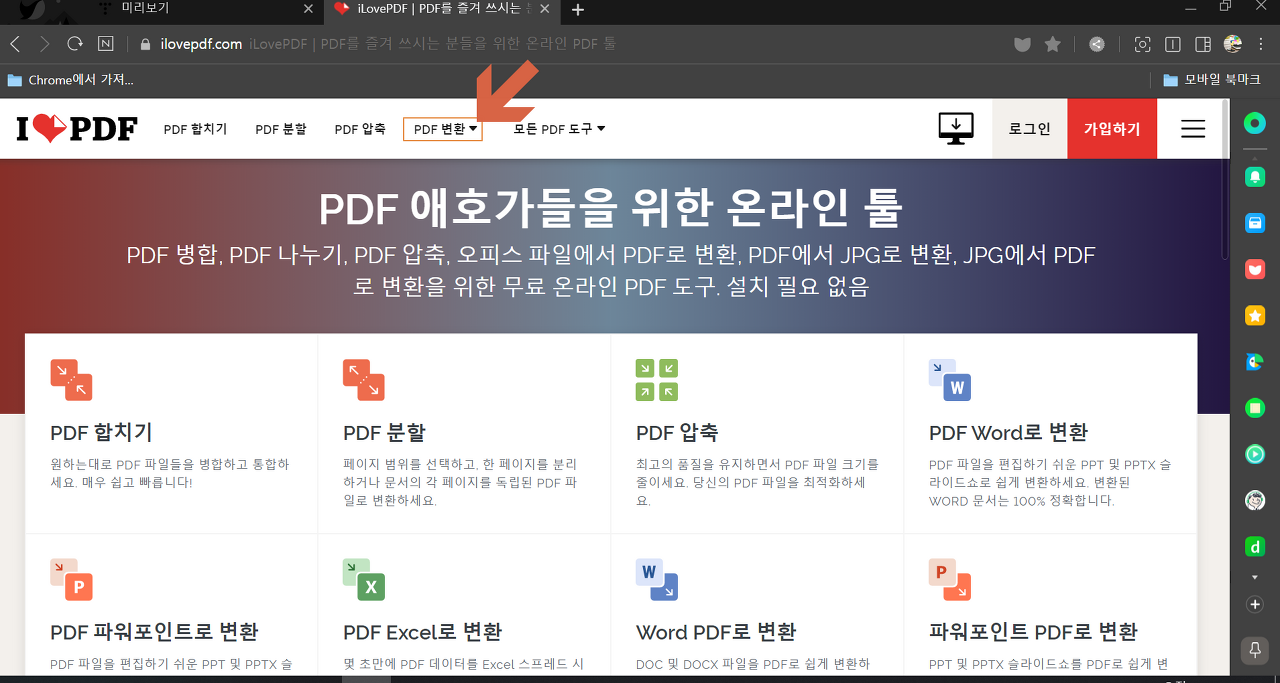Open the PDF 분할 card title

(384, 433)
